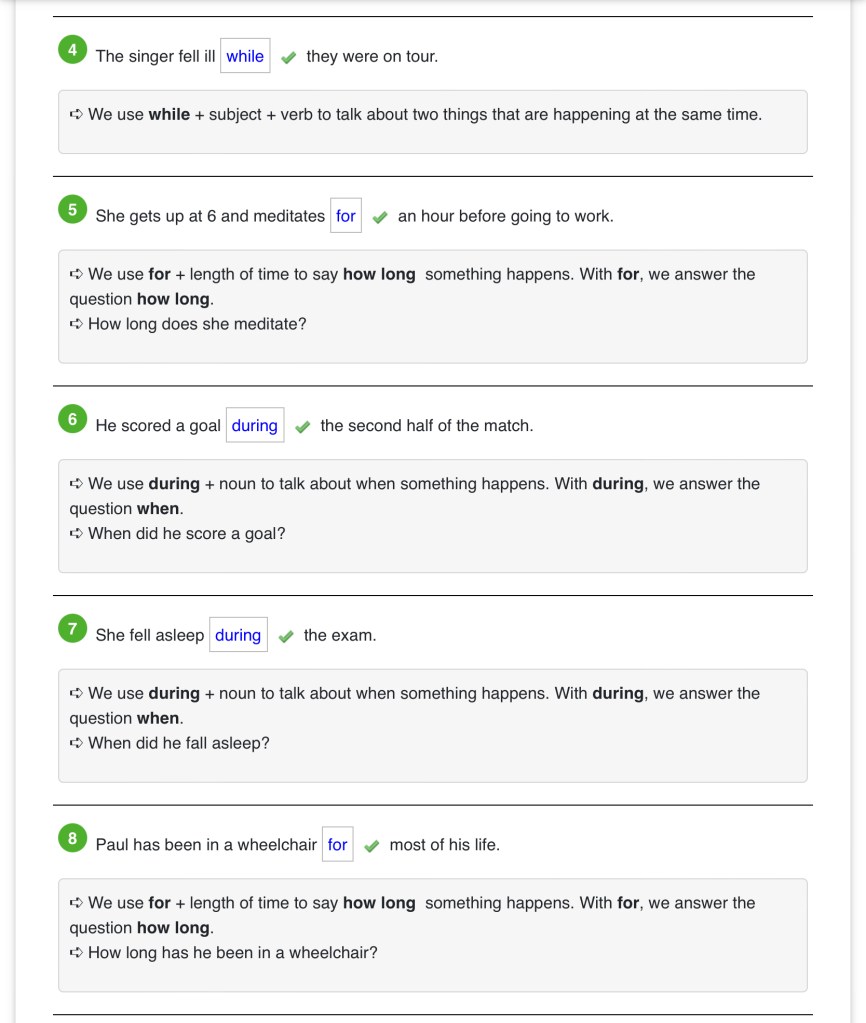Click the arrow before "How long does she meditate?"
The image size is (866, 1023).
[76, 324]
